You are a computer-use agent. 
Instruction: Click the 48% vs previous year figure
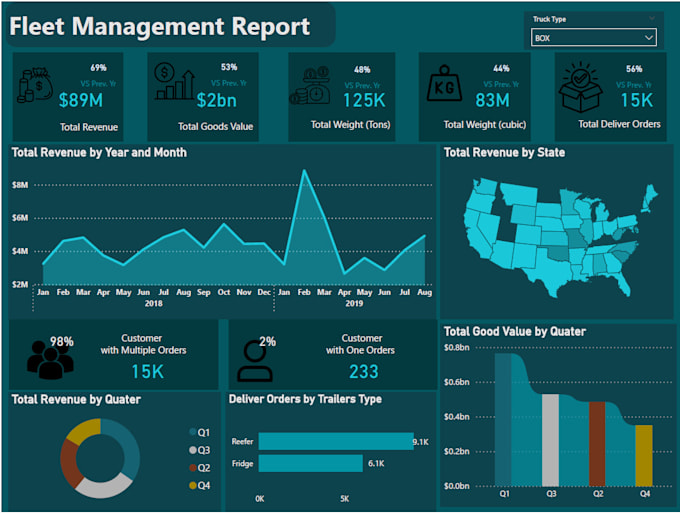[x=362, y=70]
